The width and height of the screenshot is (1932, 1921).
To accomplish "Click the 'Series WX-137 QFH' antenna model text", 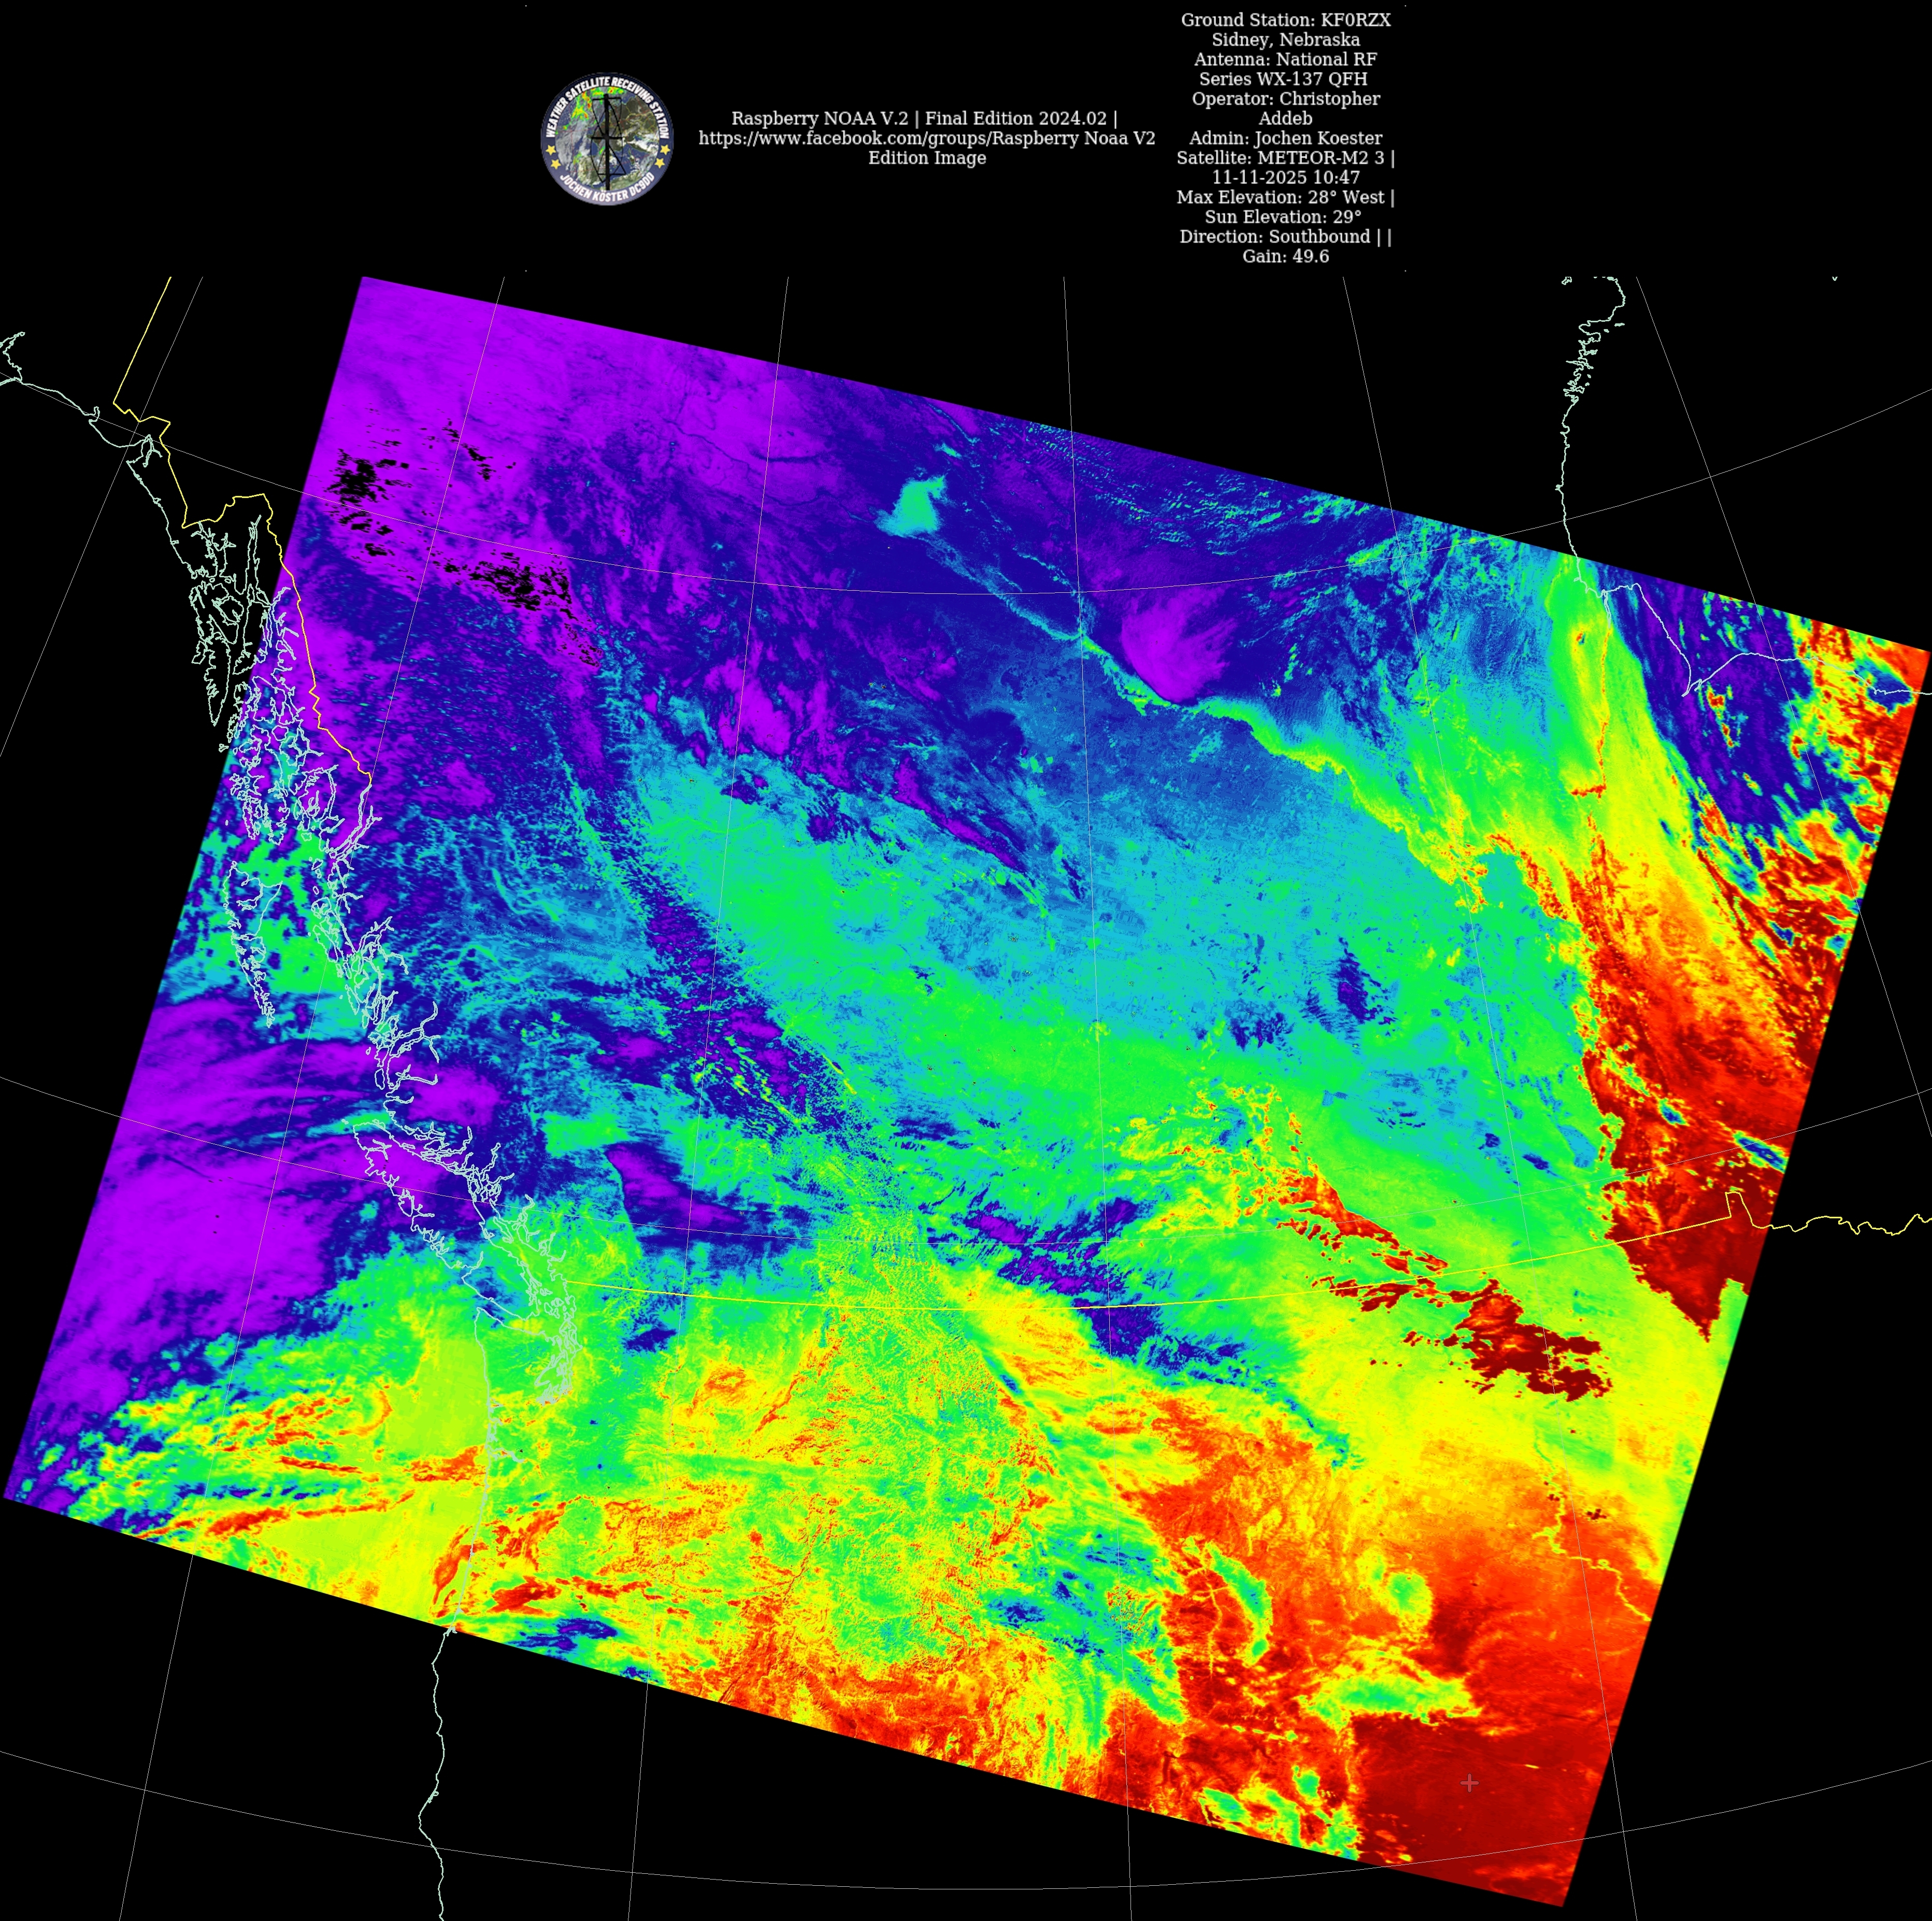I will click(1285, 79).
